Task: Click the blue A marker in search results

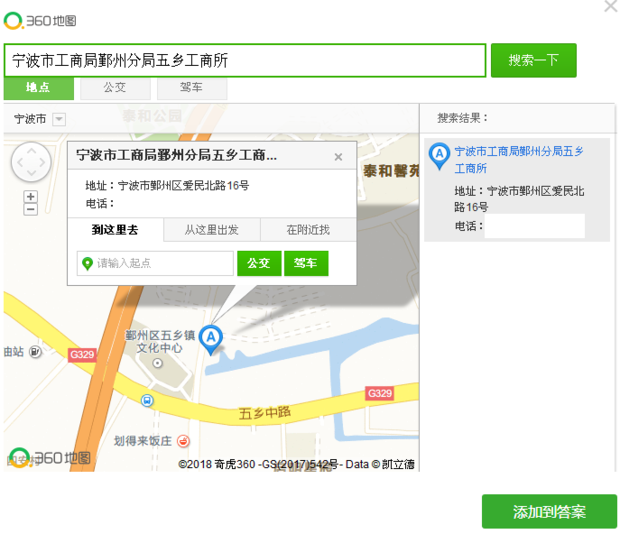Action: tap(439, 156)
